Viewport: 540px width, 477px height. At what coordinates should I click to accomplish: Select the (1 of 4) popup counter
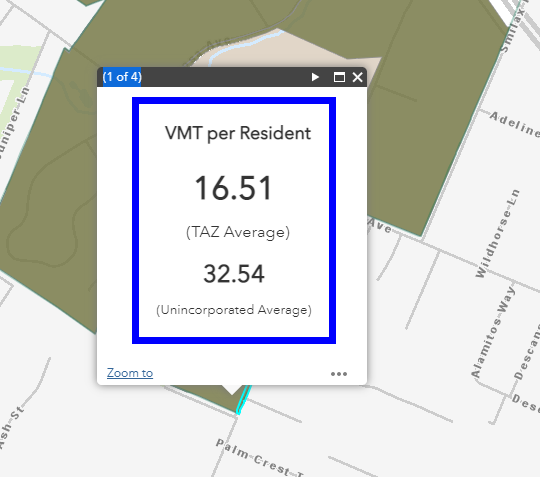pyautogui.click(x=122, y=77)
